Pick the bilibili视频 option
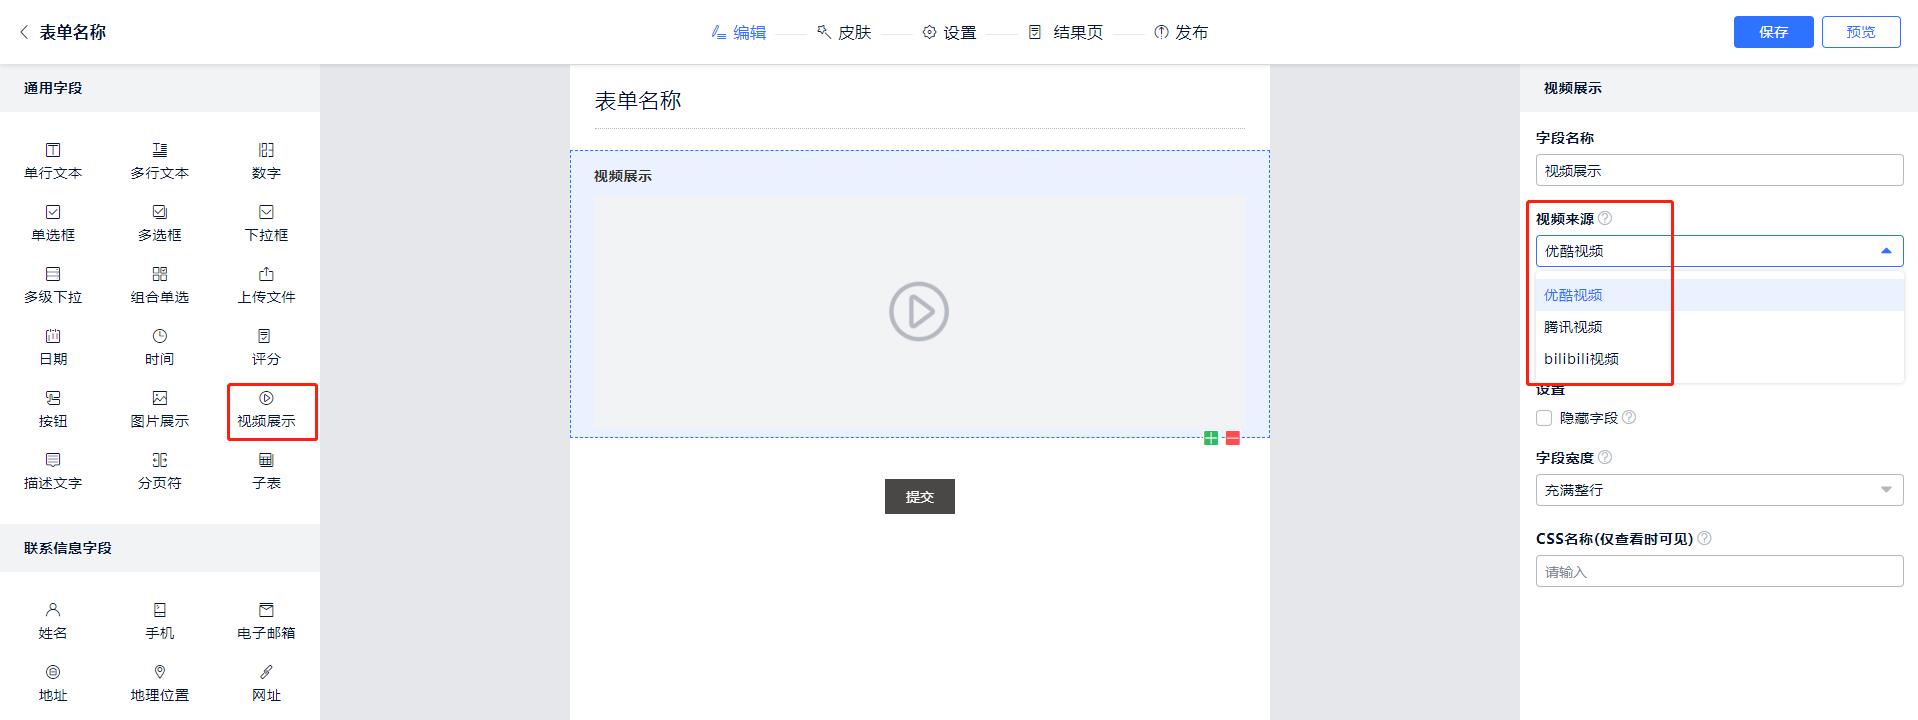Viewport: 1918px width, 720px height. [1581, 359]
